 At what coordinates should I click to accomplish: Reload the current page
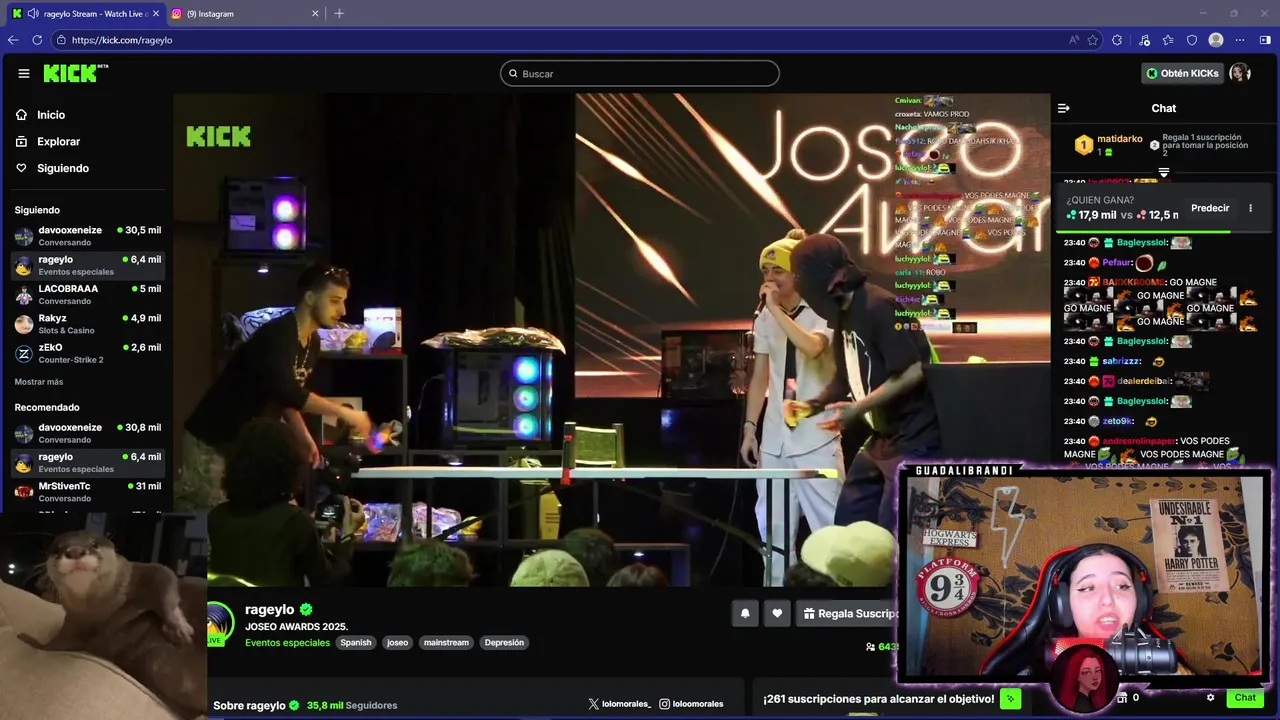tap(37, 40)
